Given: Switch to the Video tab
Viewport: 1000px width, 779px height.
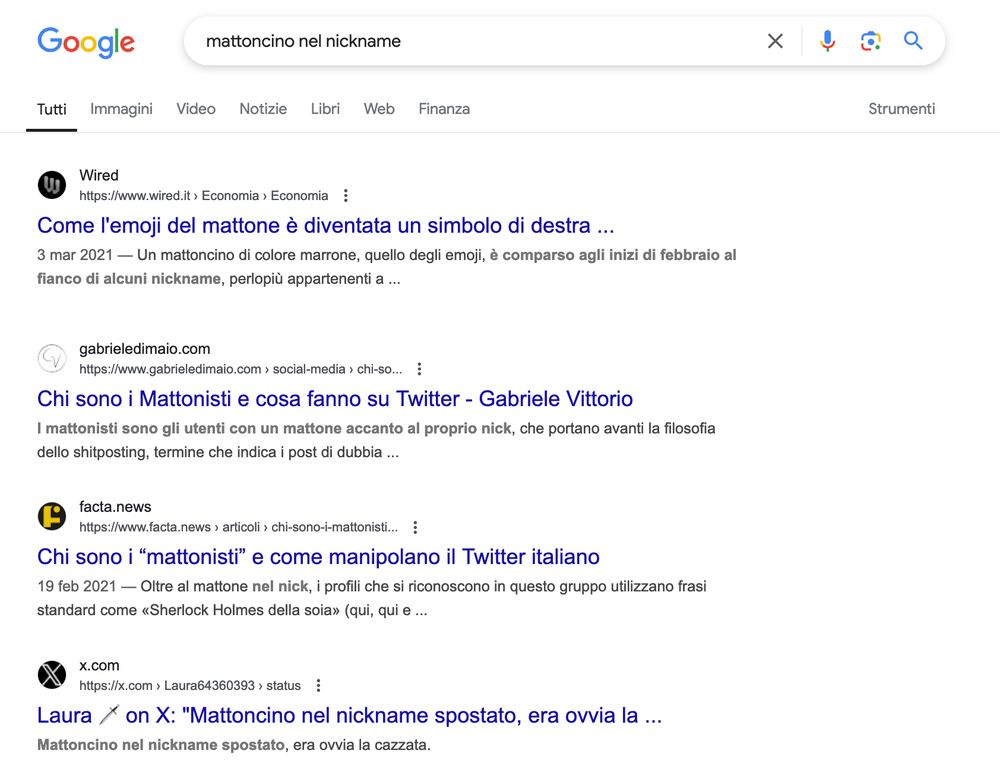Looking at the screenshot, I should point(196,109).
